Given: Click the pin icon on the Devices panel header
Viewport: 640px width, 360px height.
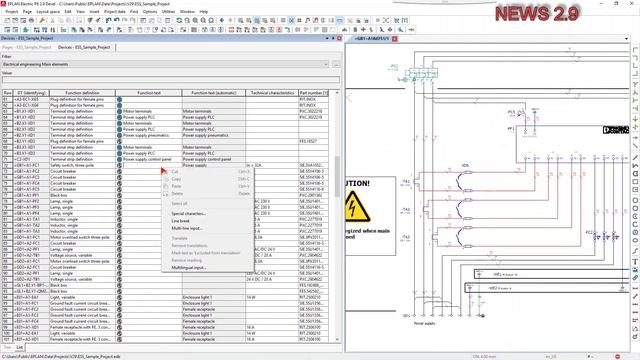Looking at the screenshot, I should point(333,38).
